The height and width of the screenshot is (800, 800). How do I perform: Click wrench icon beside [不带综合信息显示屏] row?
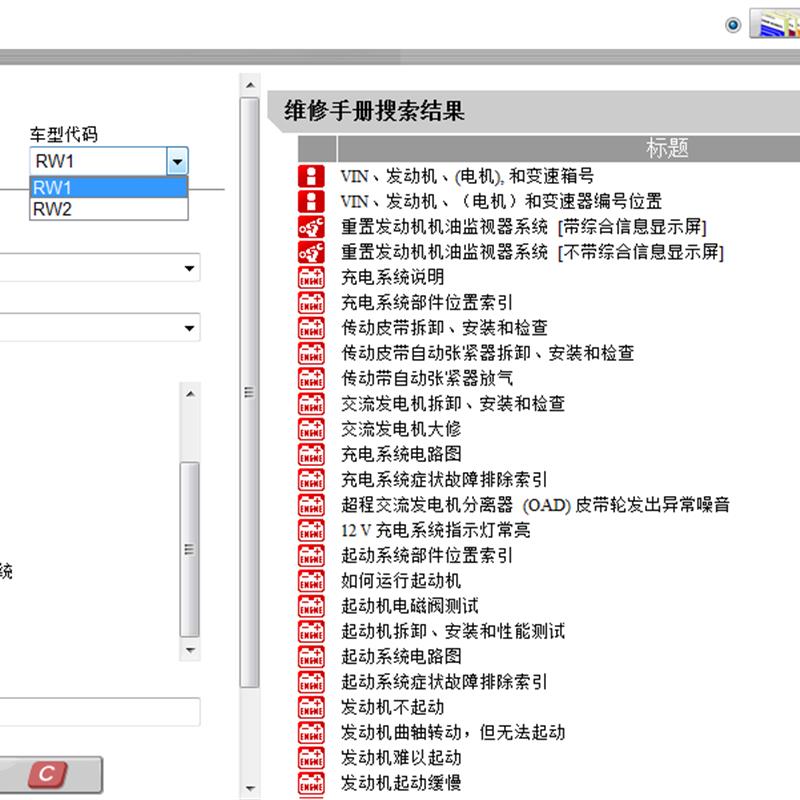311,252
